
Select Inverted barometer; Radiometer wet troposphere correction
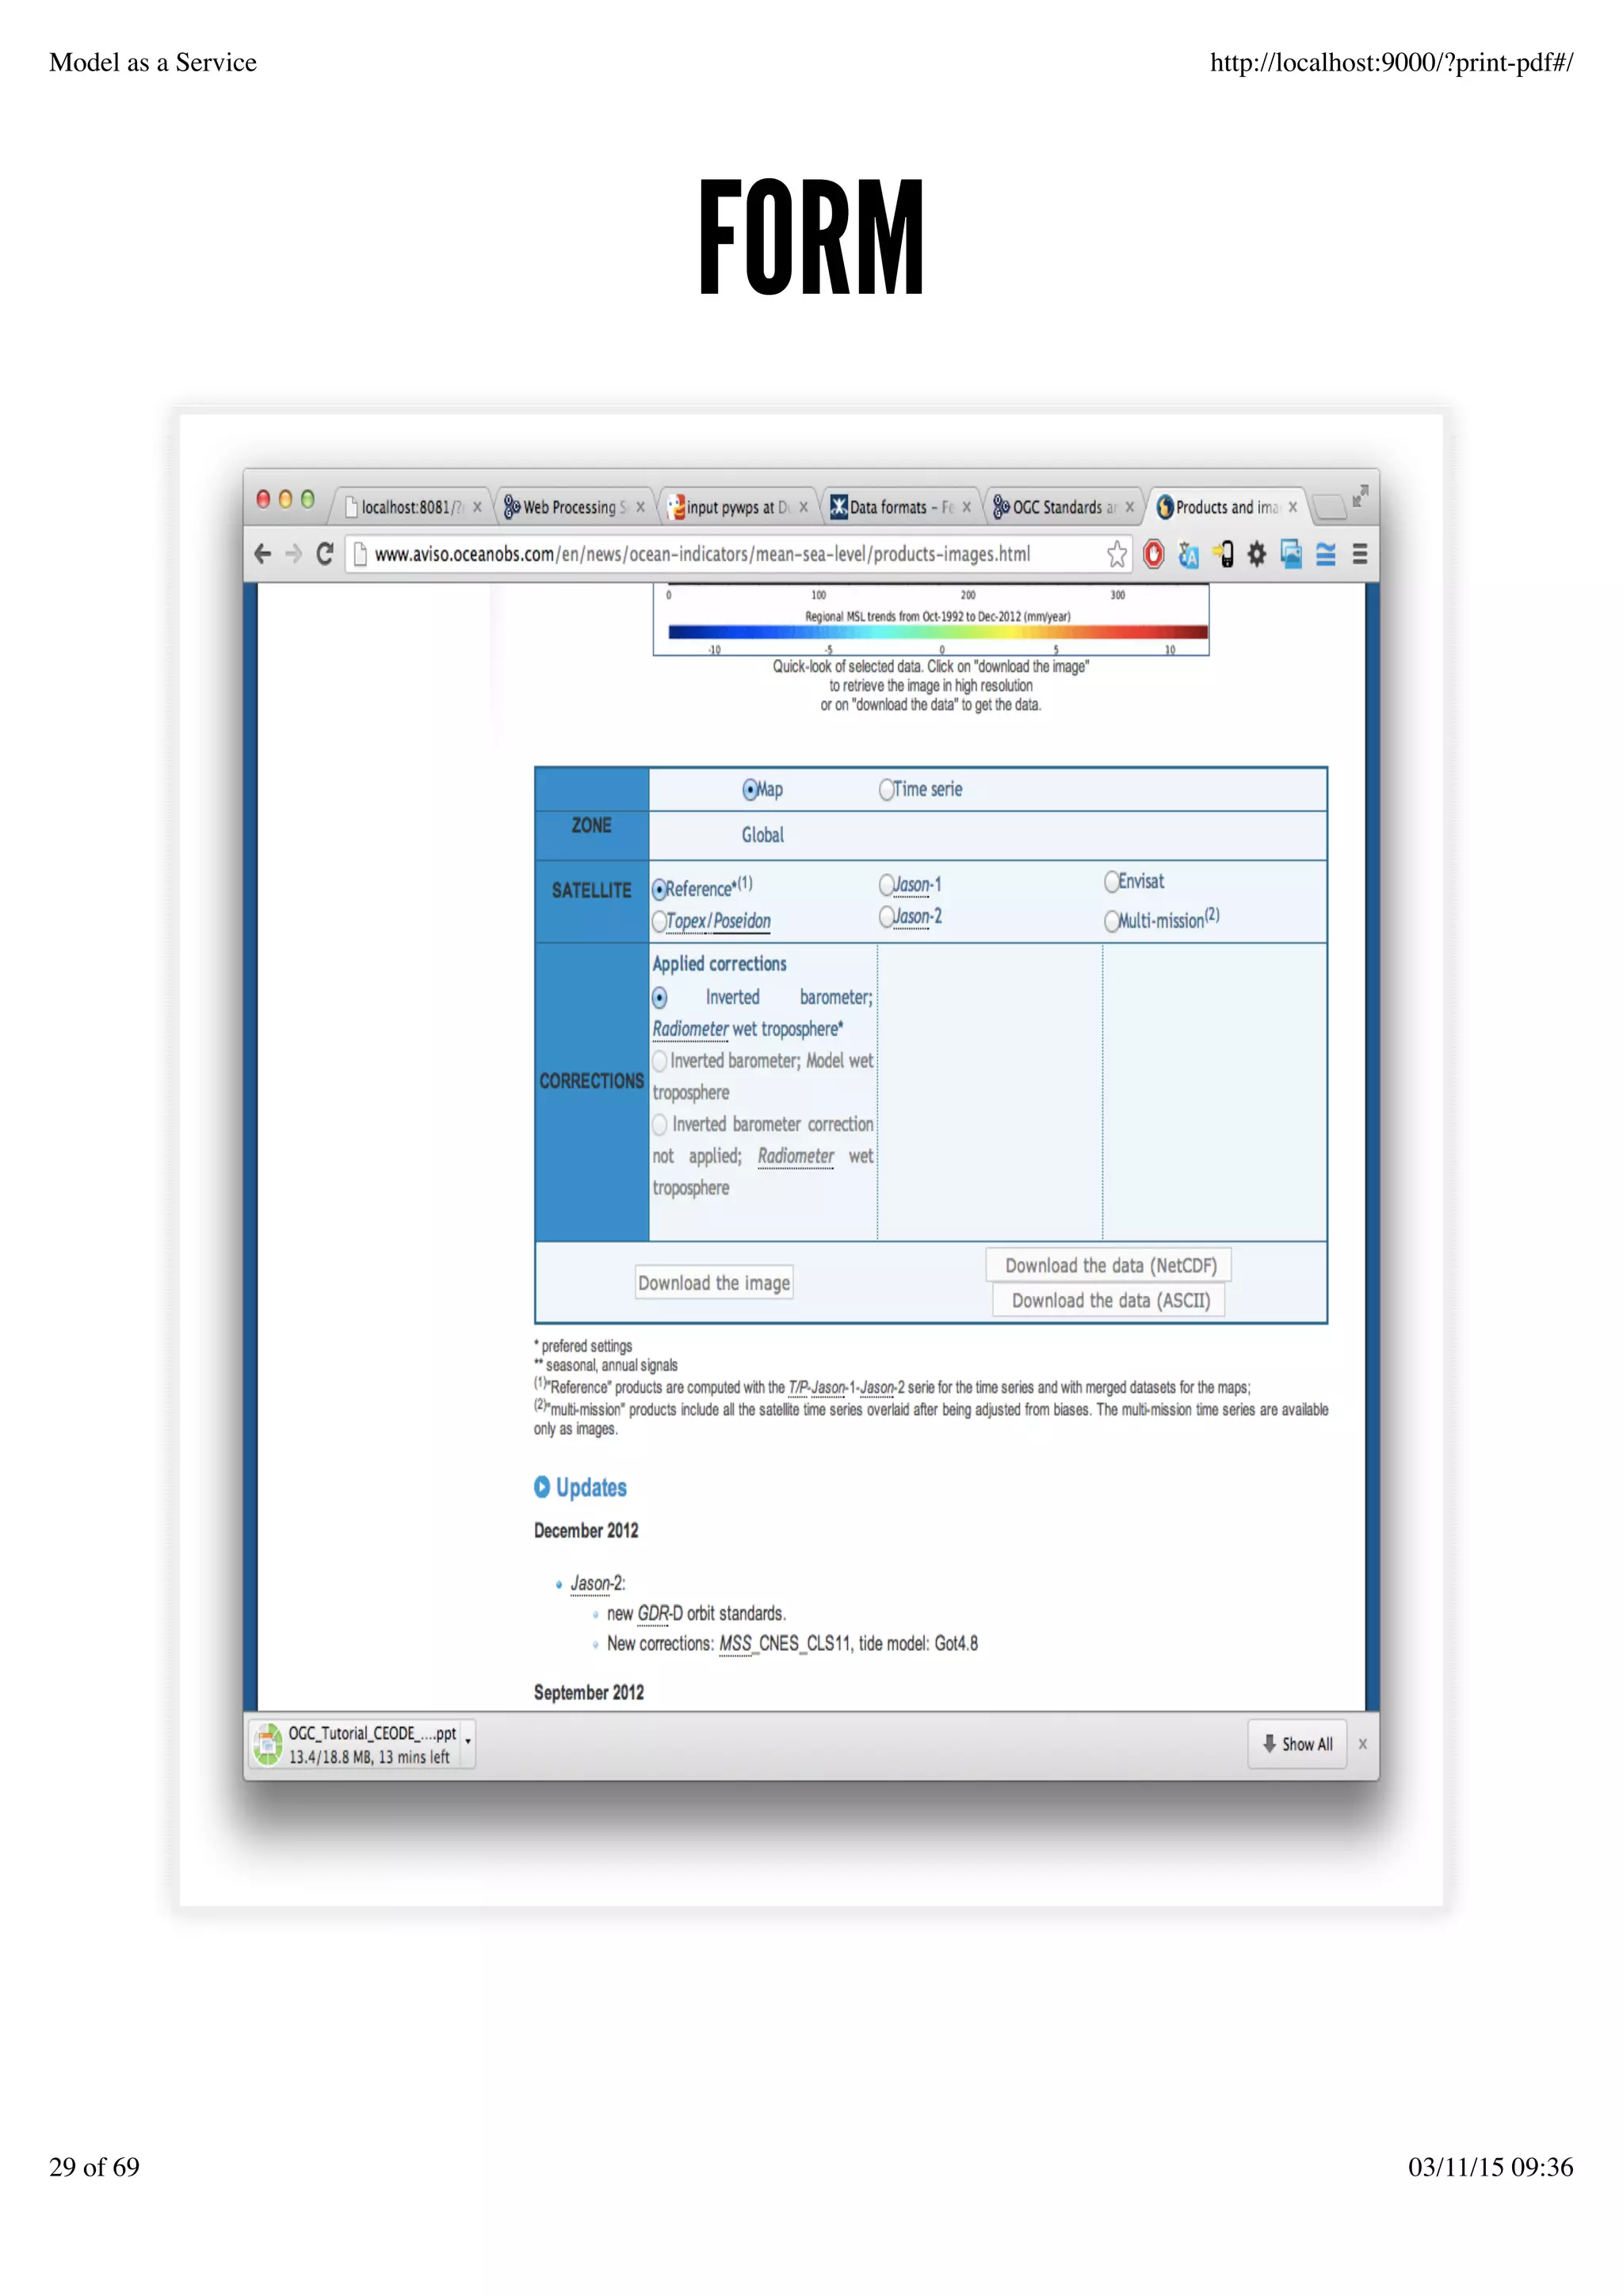pyautogui.click(x=660, y=998)
